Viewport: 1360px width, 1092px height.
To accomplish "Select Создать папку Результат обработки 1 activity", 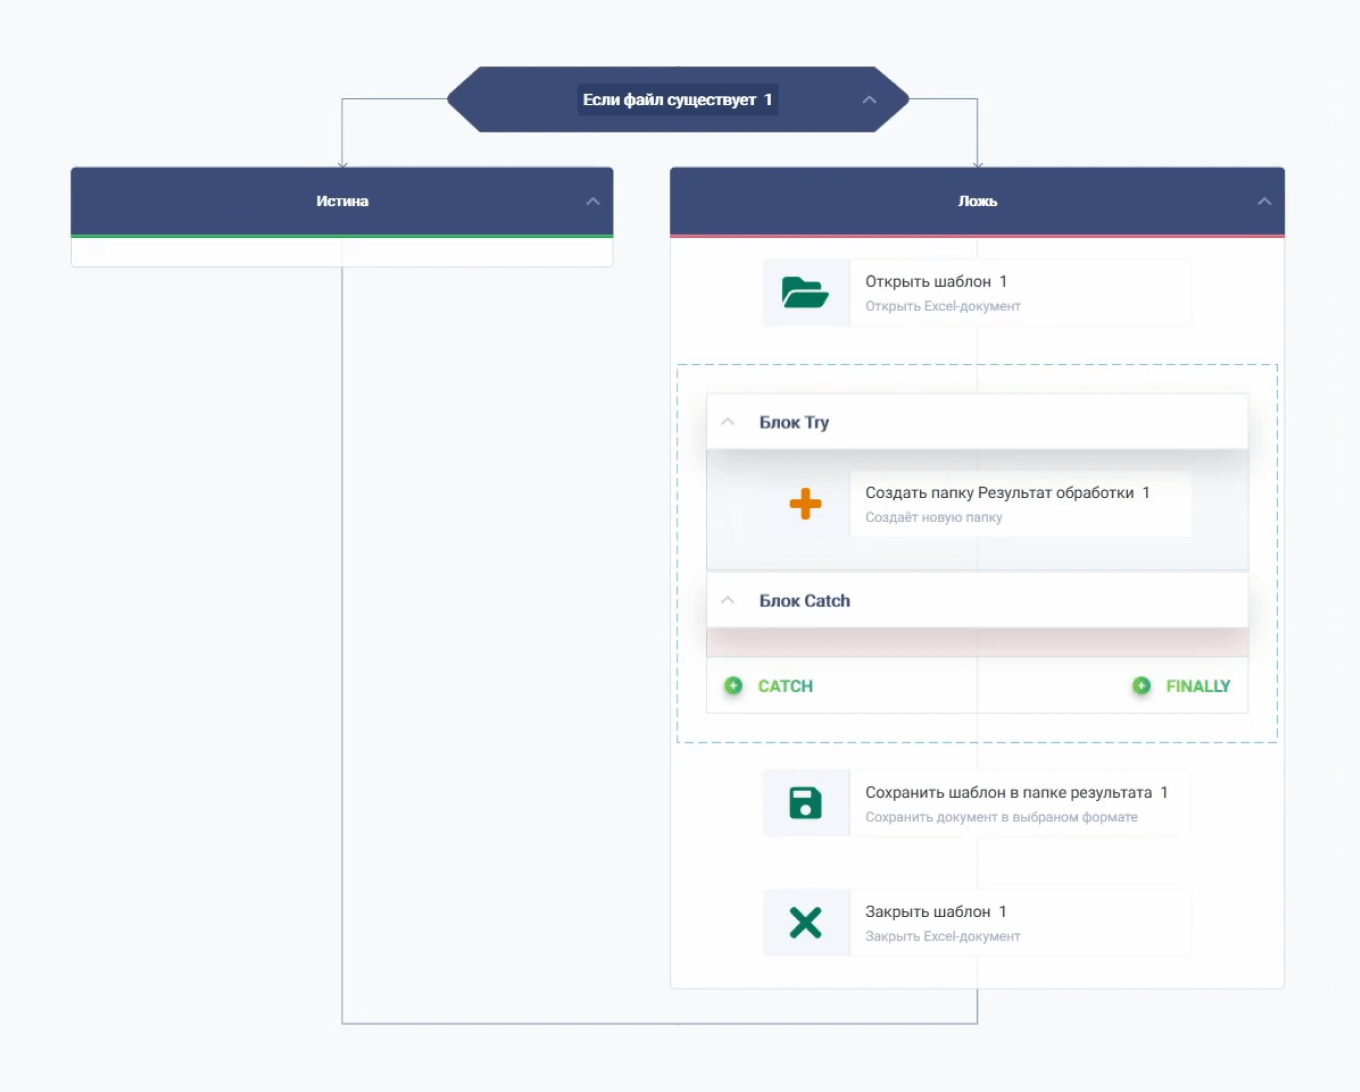I will [977, 504].
